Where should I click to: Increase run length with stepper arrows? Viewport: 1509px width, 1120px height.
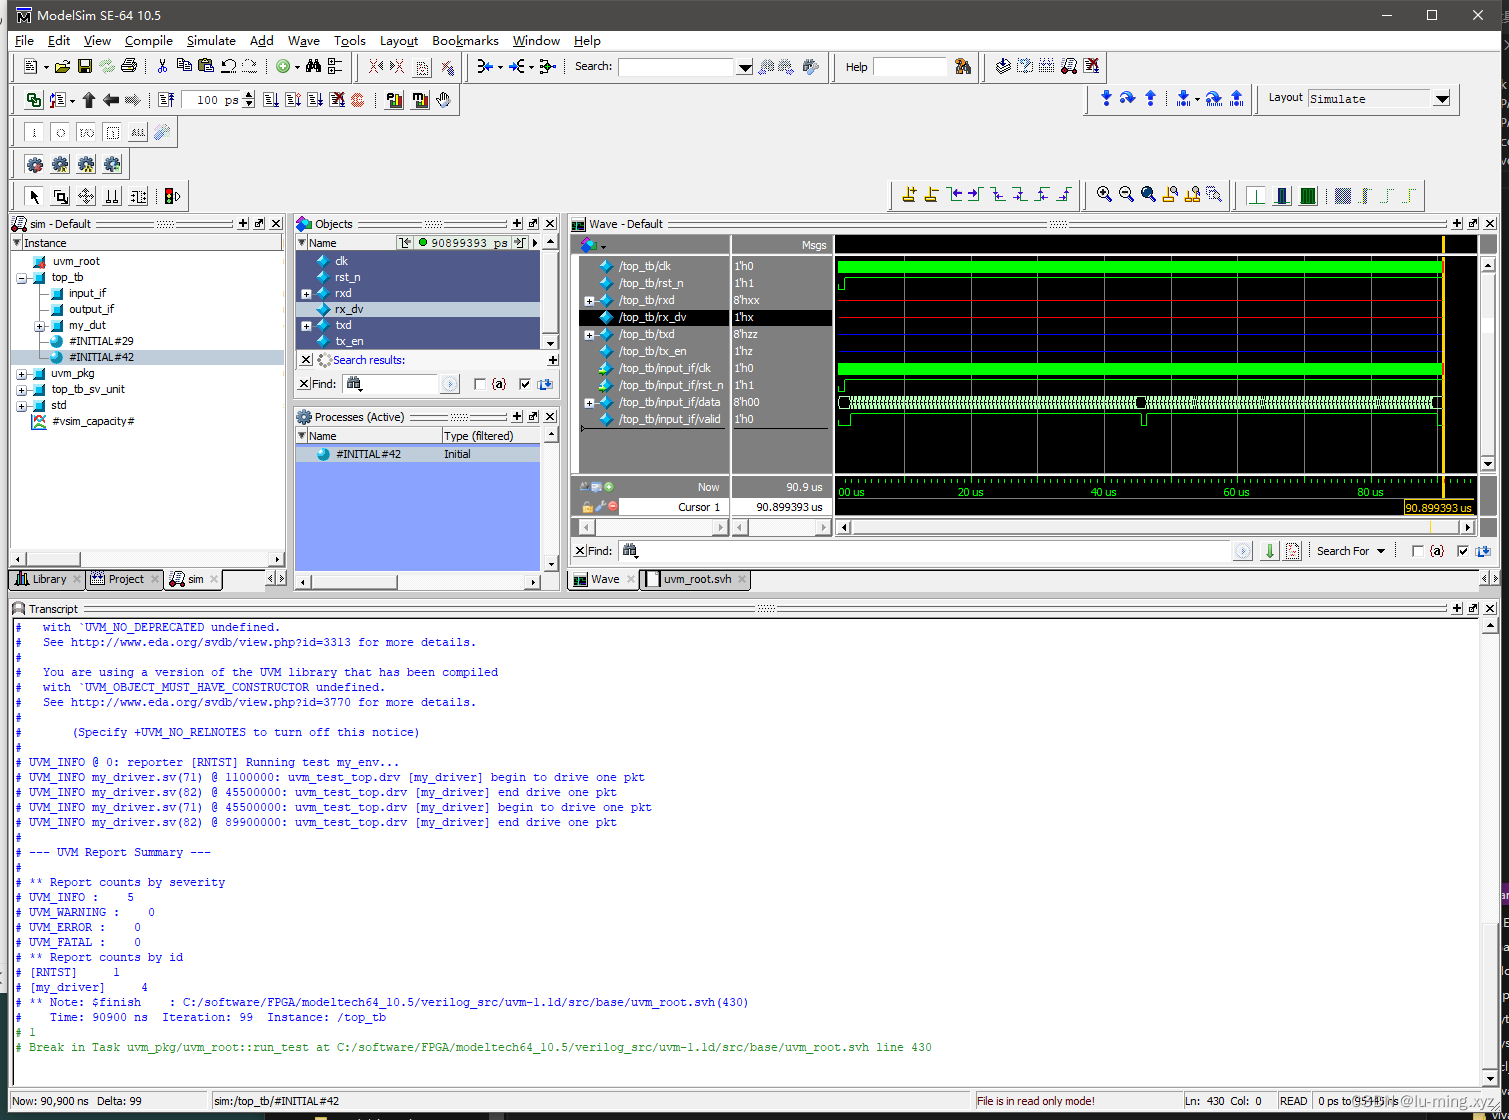pos(249,96)
